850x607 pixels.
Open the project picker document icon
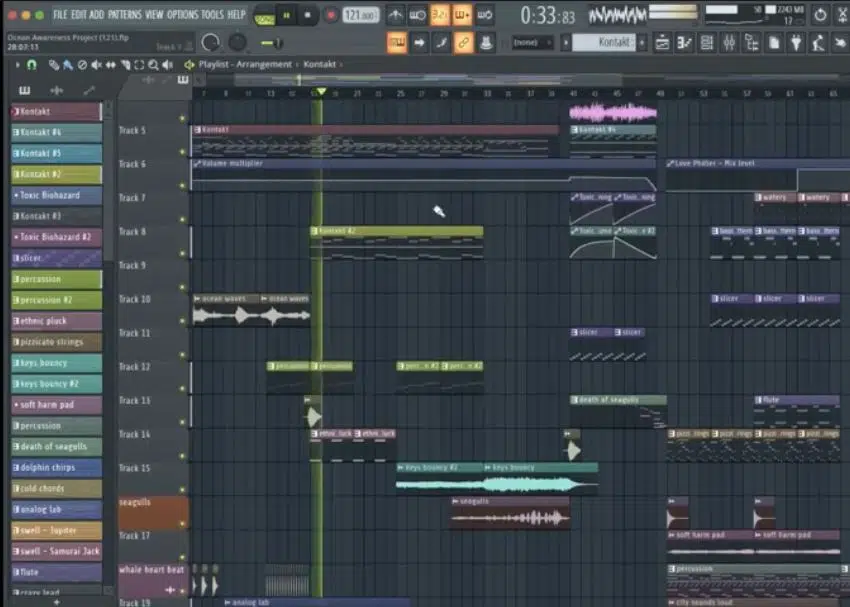[774, 42]
